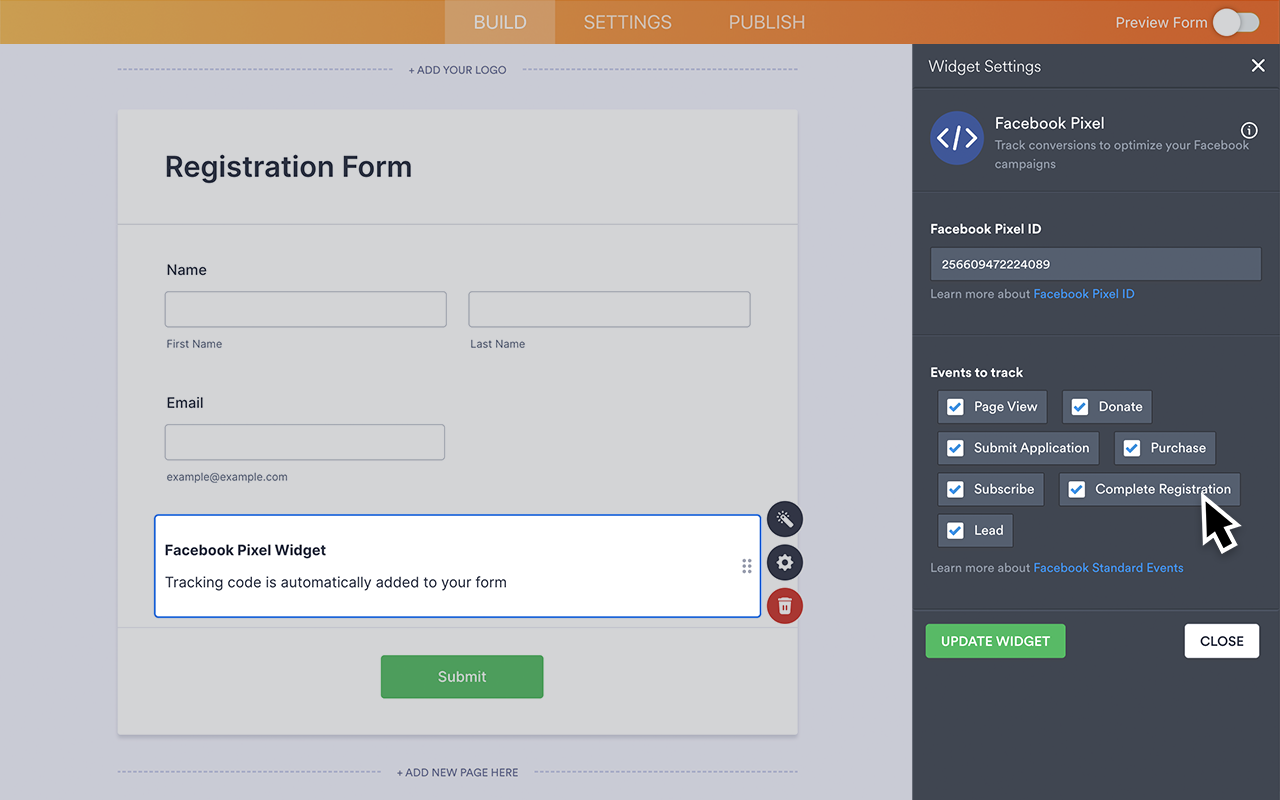
Task: Uncheck Complete Registration event
Action: tap(1076, 489)
